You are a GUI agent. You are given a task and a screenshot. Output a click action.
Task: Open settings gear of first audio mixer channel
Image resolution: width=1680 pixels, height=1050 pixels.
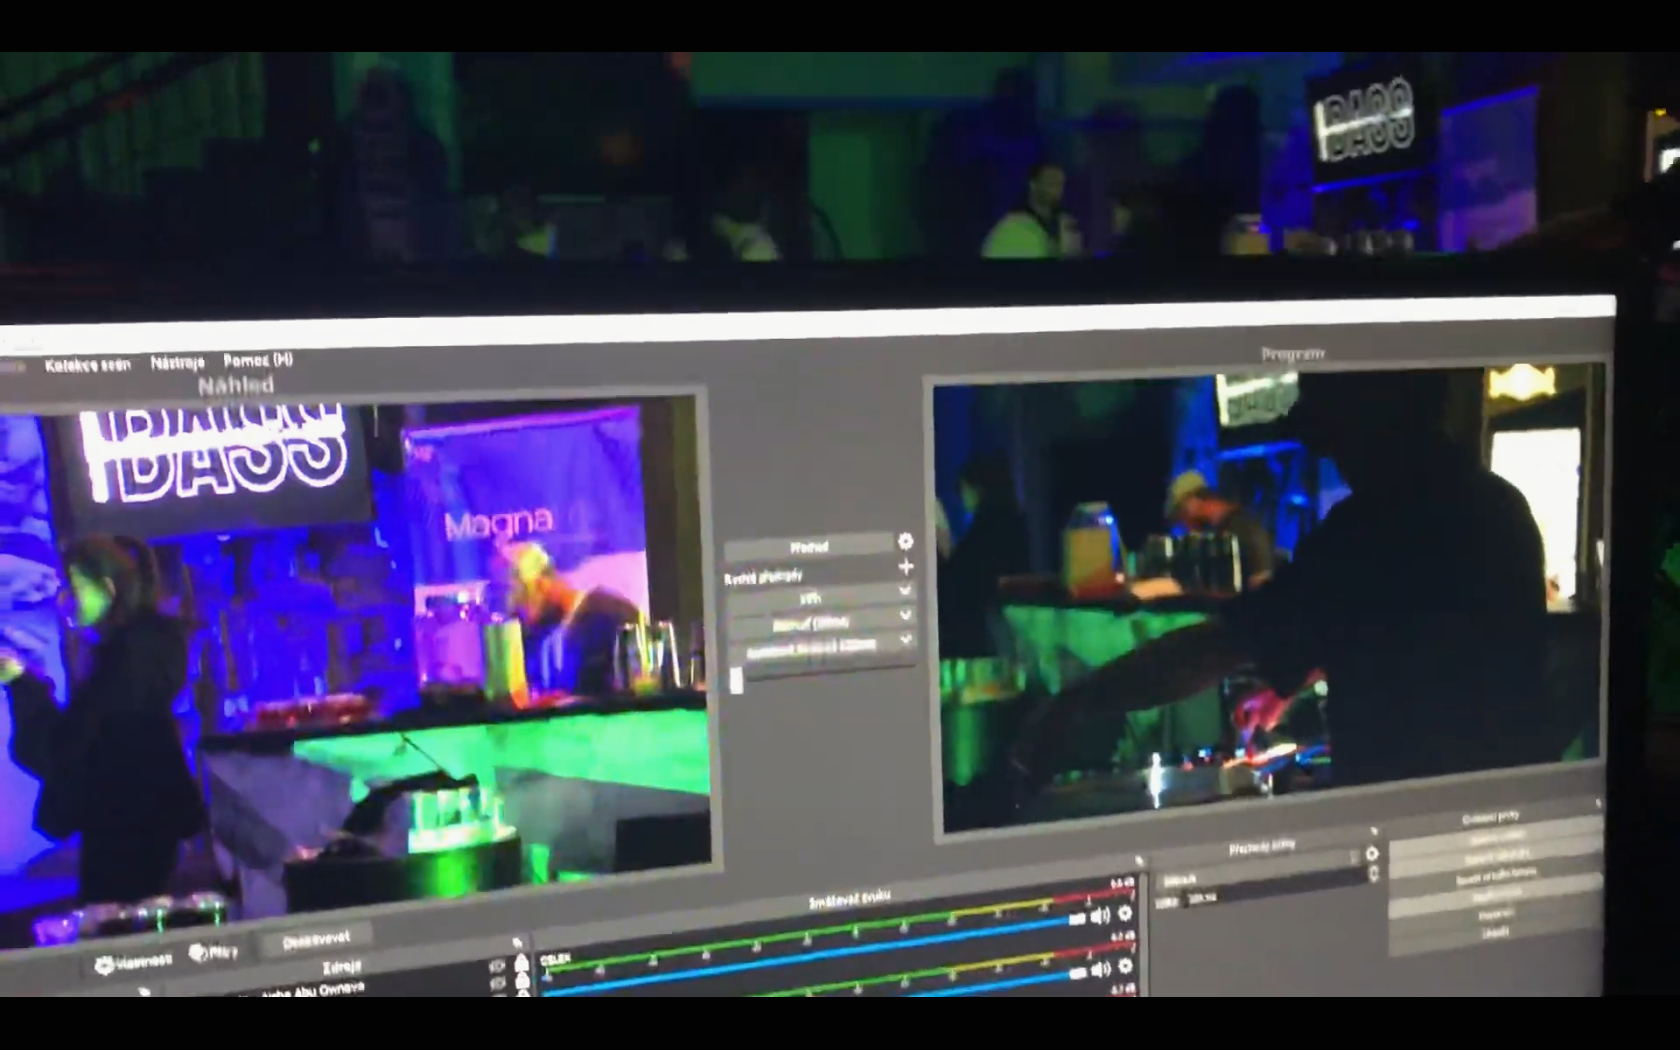1125,913
